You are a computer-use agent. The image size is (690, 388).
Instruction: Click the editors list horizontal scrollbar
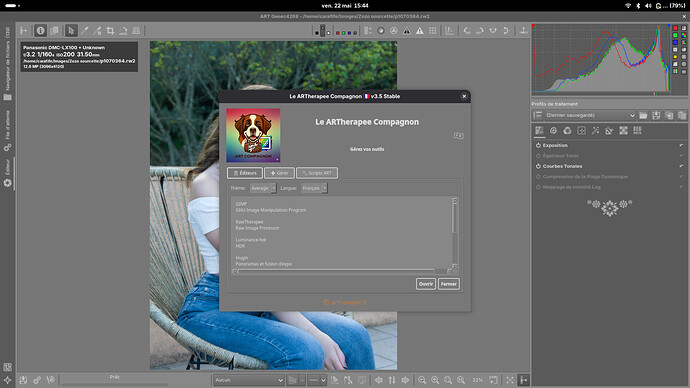coord(343,271)
